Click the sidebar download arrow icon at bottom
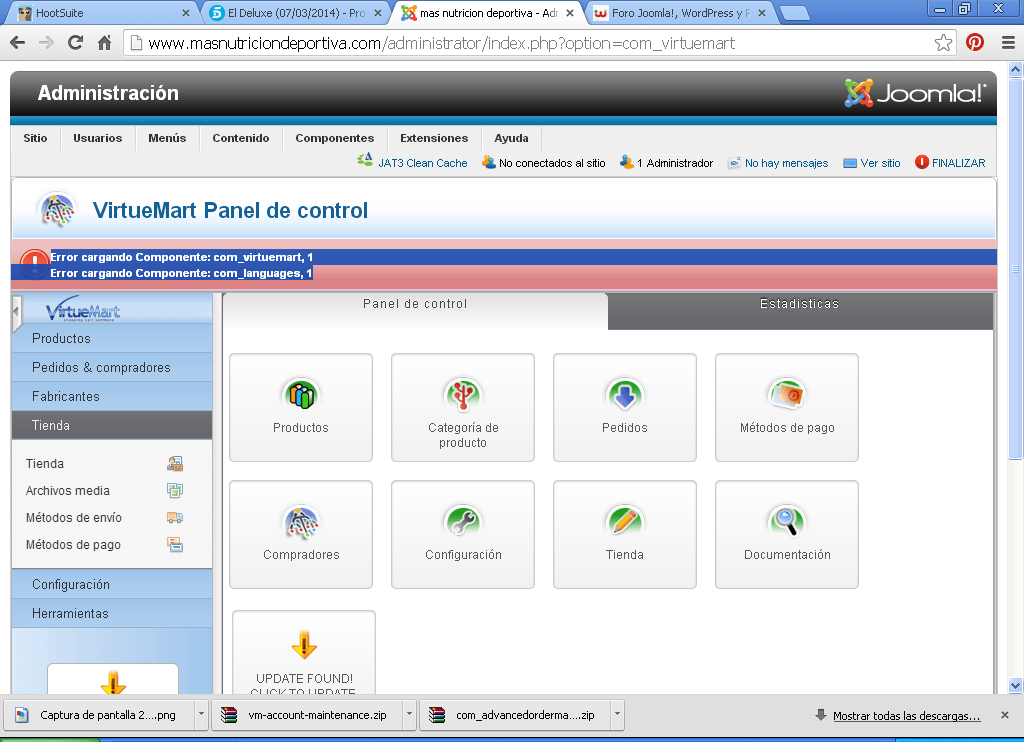Image resolution: width=1024 pixels, height=742 pixels. point(113,682)
